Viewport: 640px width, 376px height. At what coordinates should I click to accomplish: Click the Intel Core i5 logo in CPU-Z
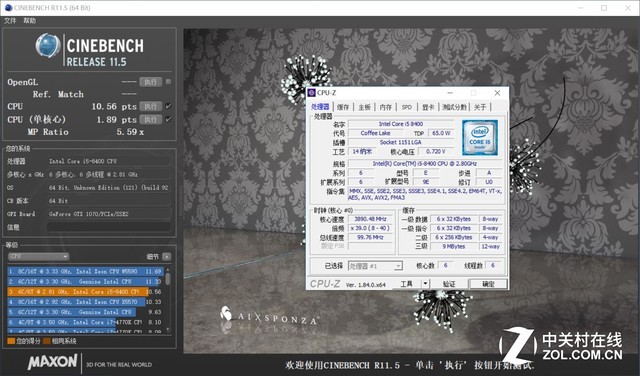(x=480, y=138)
